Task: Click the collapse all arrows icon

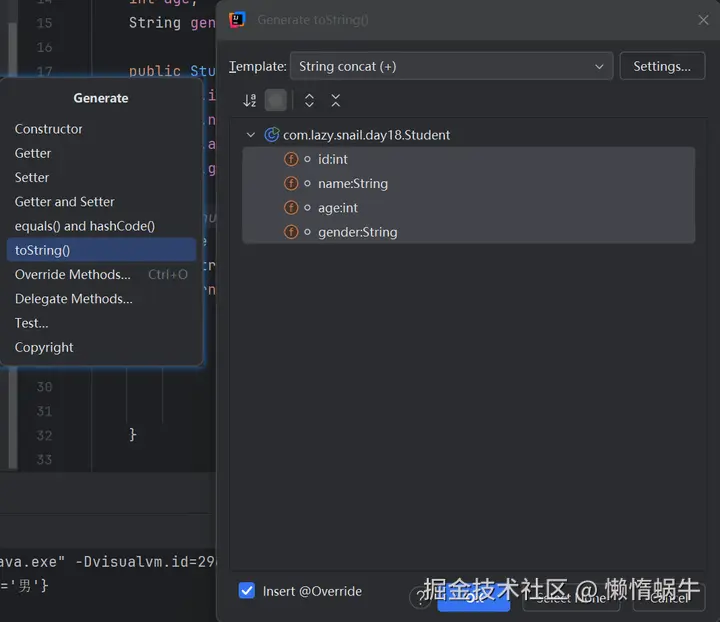Action: click(x=336, y=101)
